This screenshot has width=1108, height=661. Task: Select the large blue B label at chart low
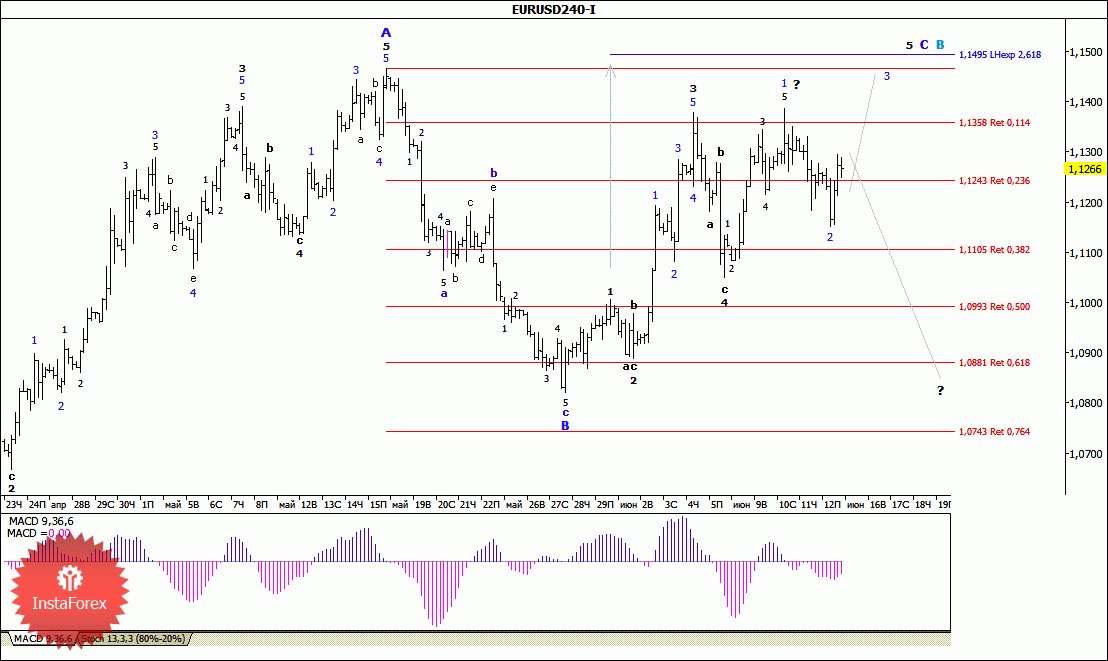(x=565, y=426)
